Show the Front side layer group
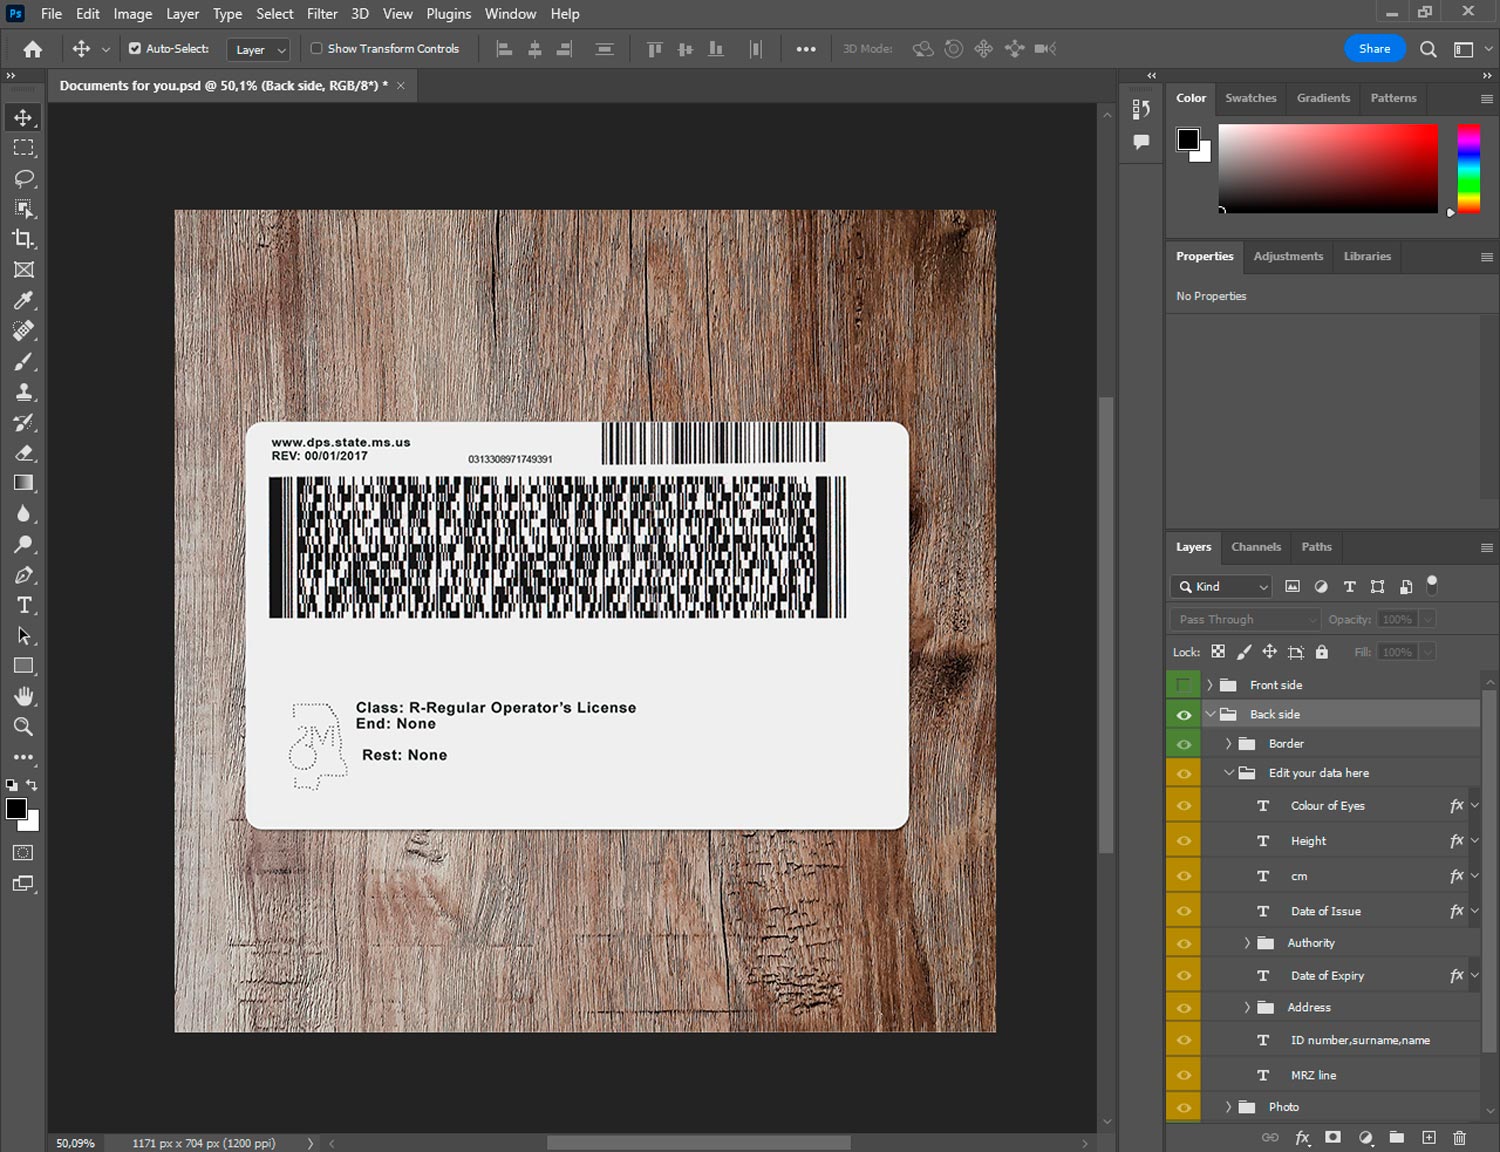The height and width of the screenshot is (1152, 1500). click(x=1183, y=685)
